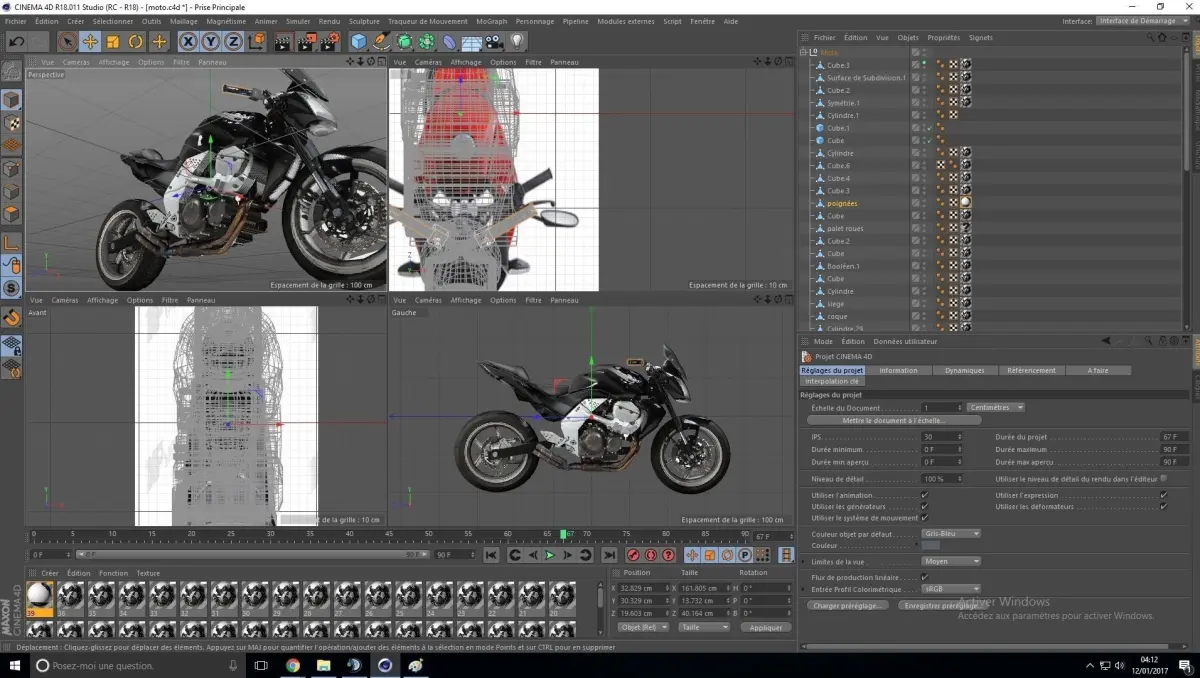Render the active view clapperboard icon
1200x678 pixels.
[x=283, y=41]
